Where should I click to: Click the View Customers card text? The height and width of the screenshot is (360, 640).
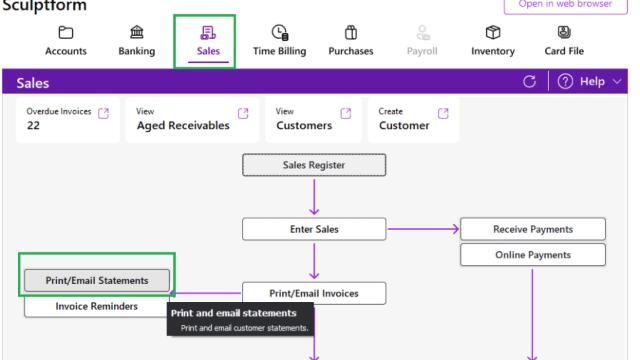tap(304, 125)
